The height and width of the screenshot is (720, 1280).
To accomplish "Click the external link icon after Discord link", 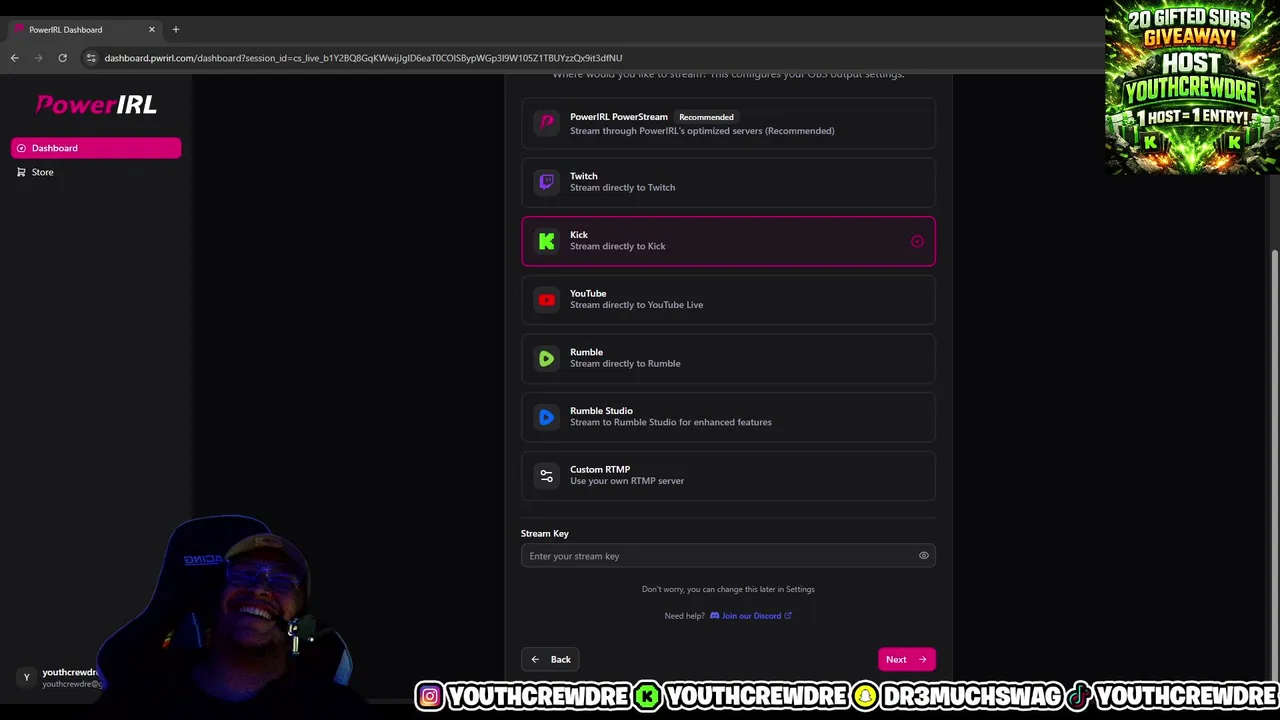I will click(788, 616).
